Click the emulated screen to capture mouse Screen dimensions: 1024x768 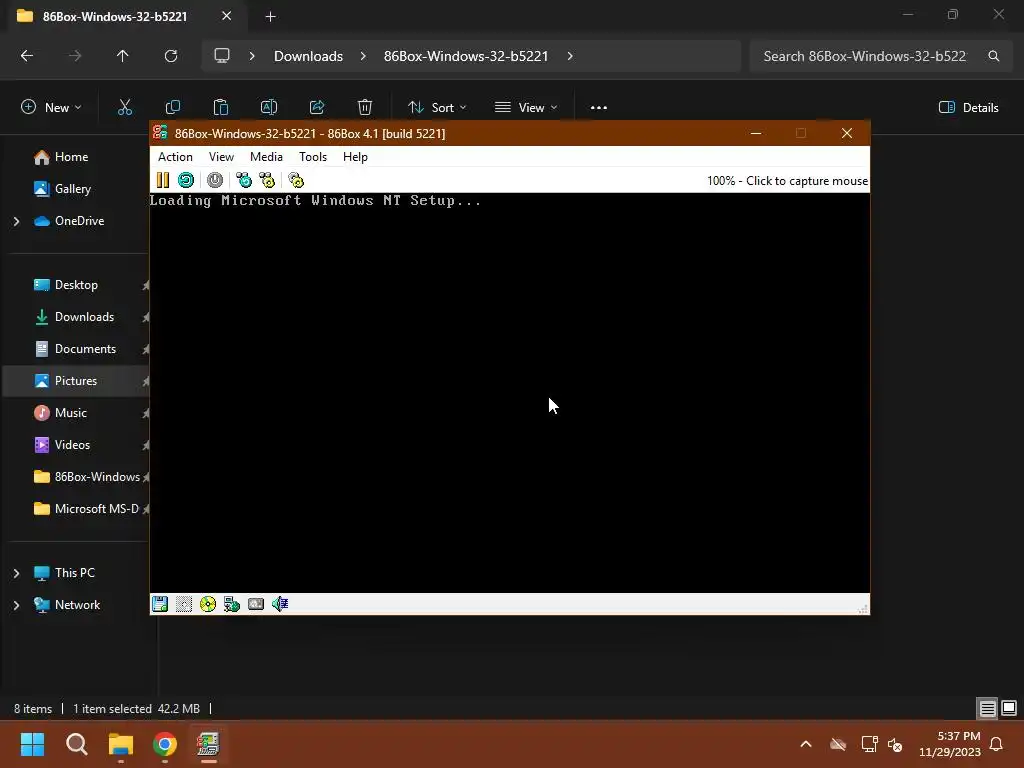coord(509,392)
